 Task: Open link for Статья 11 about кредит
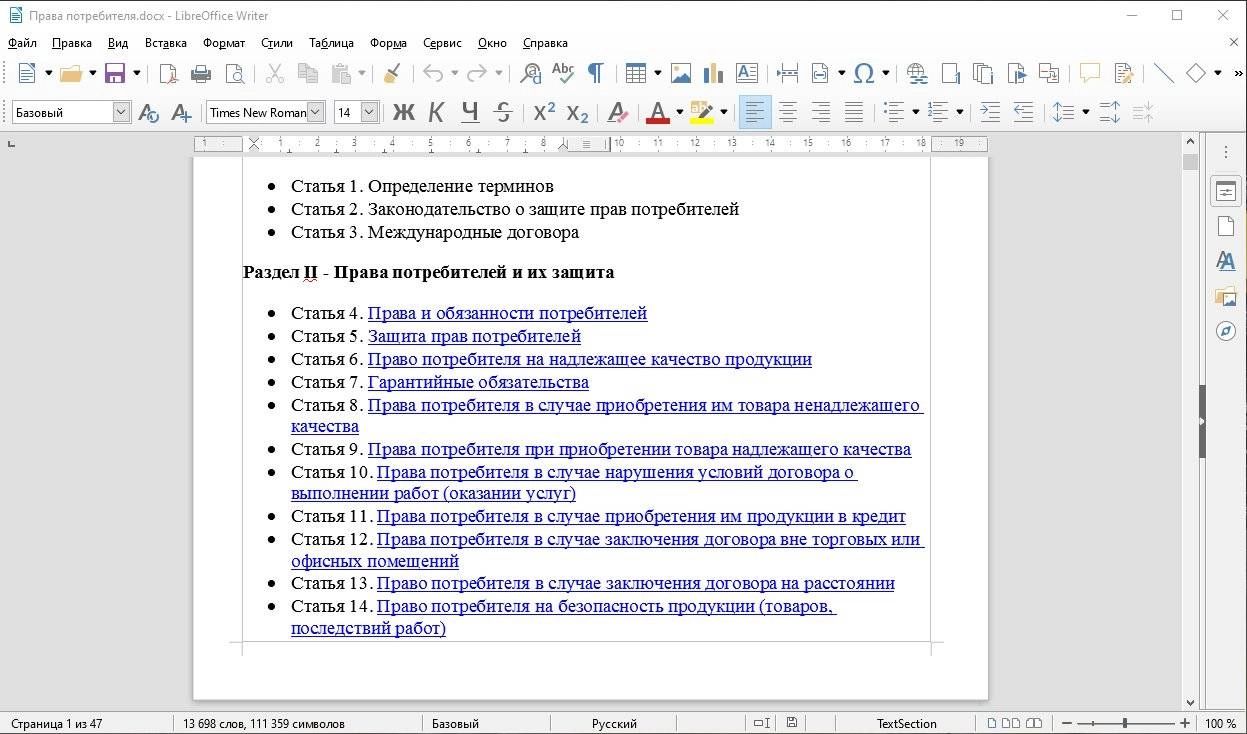pos(641,516)
